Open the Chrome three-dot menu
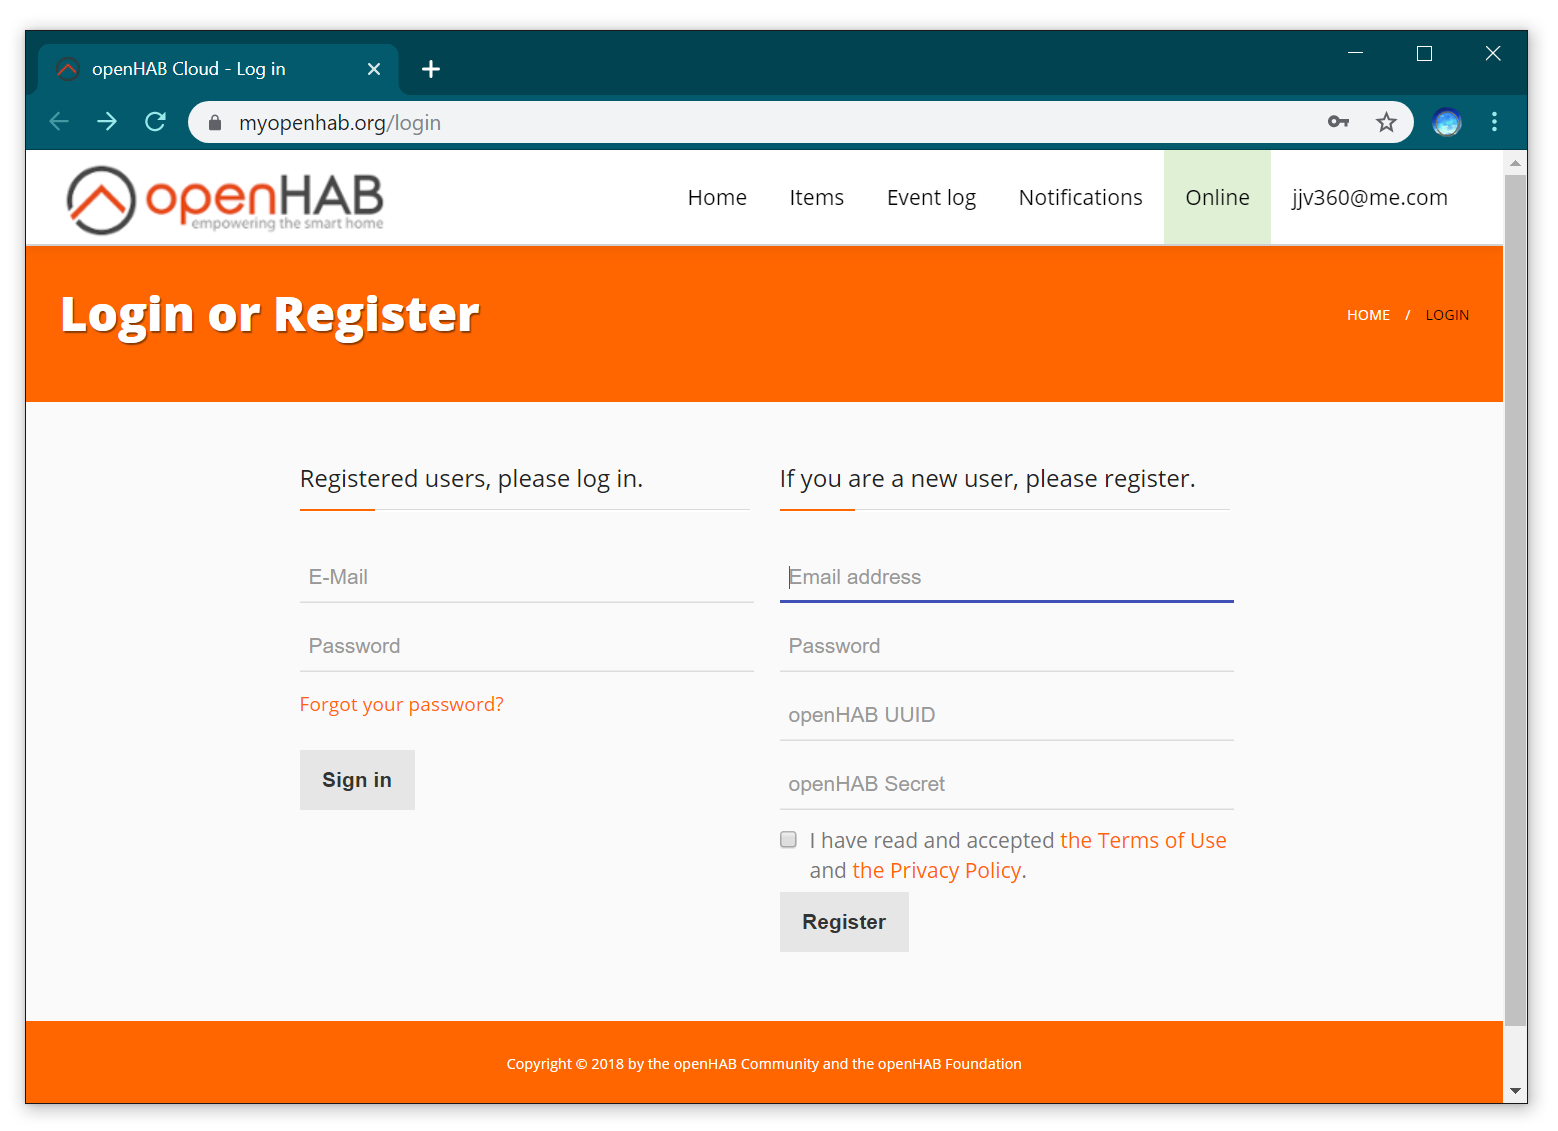The width and height of the screenshot is (1558, 1131). point(1494,122)
